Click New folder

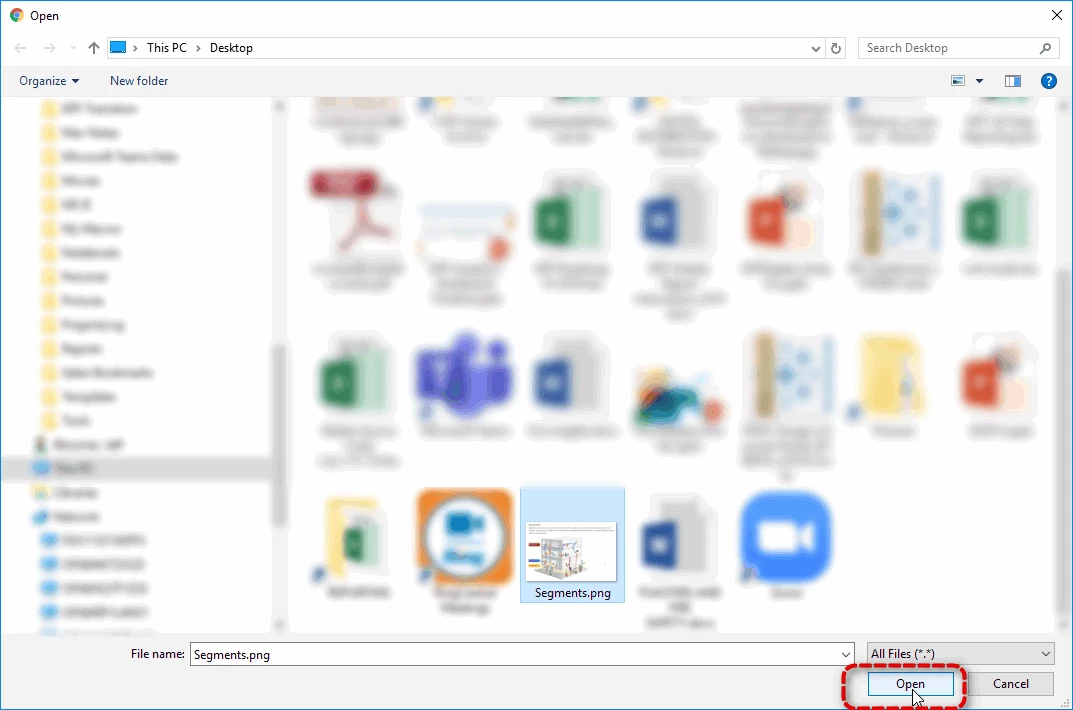pyautogui.click(x=139, y=81)
